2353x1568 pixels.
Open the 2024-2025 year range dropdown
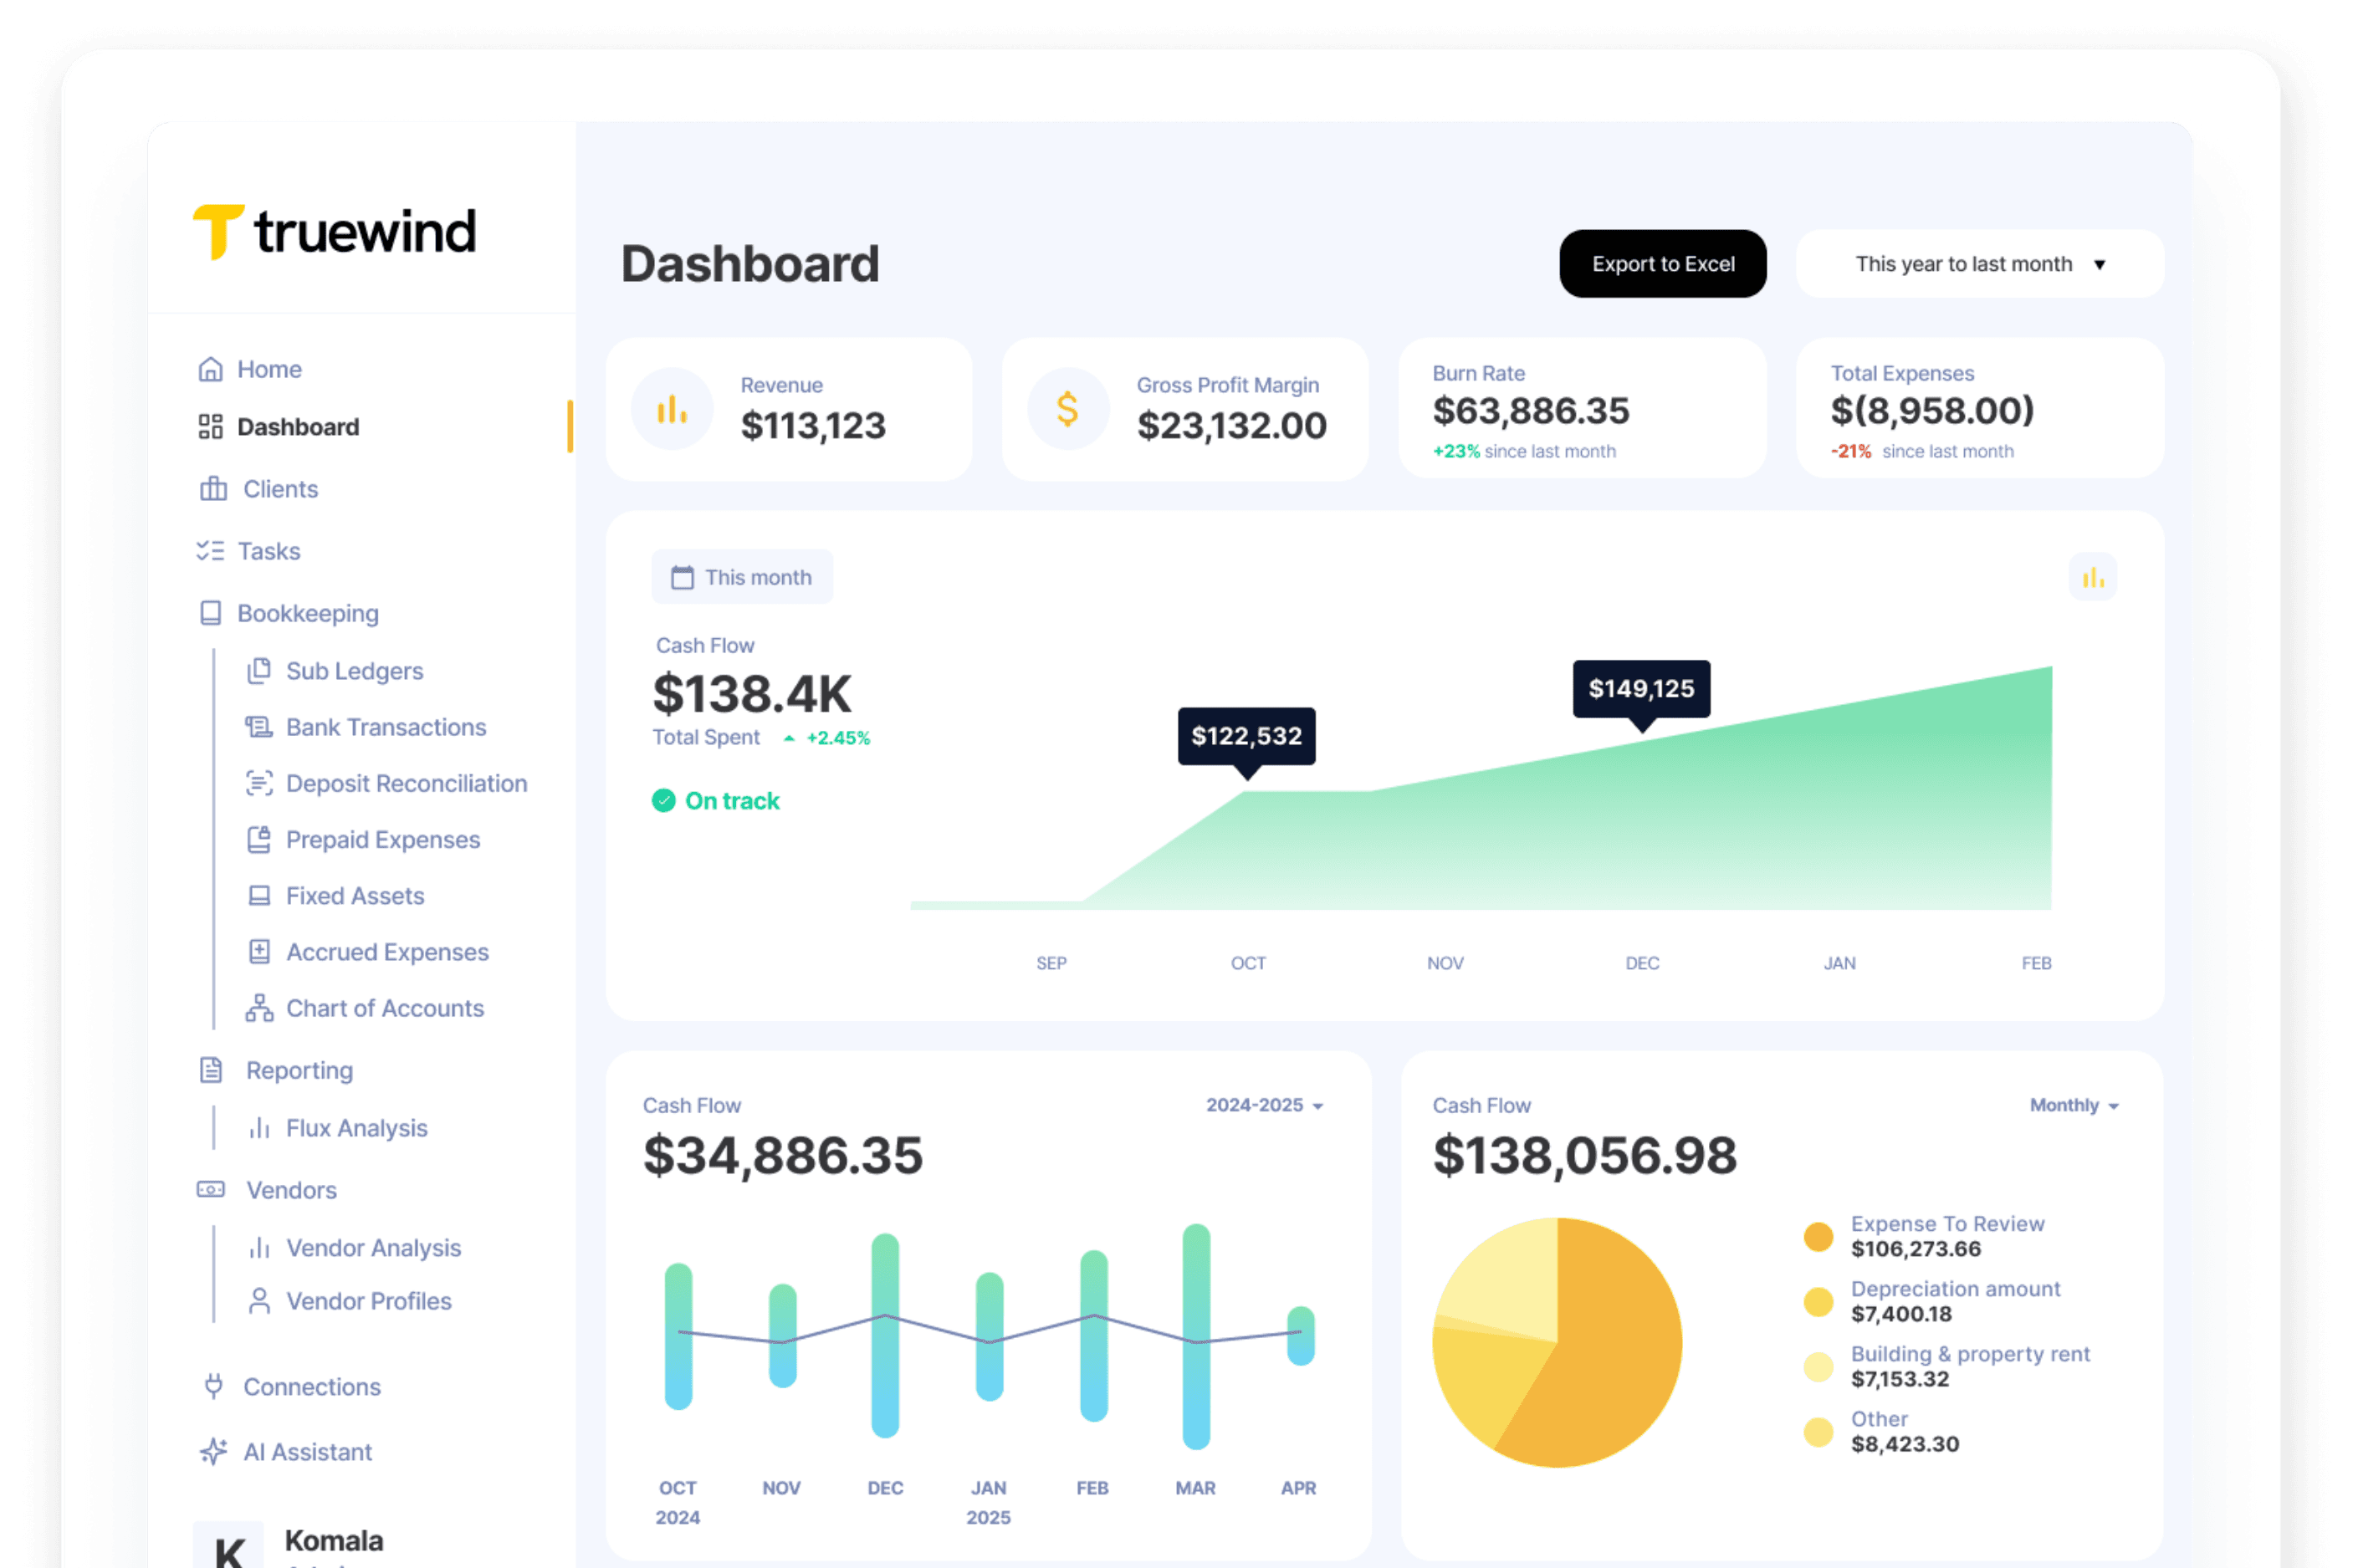pos(1264,1105)
